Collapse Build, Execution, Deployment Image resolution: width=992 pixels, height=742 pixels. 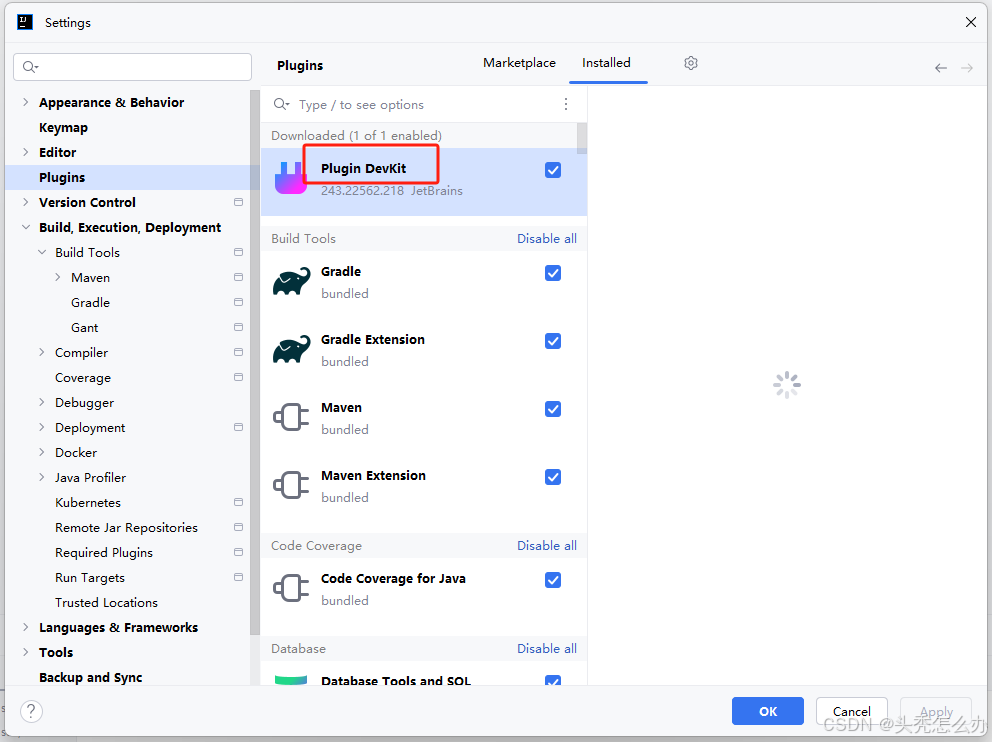(x=25, y=227)
